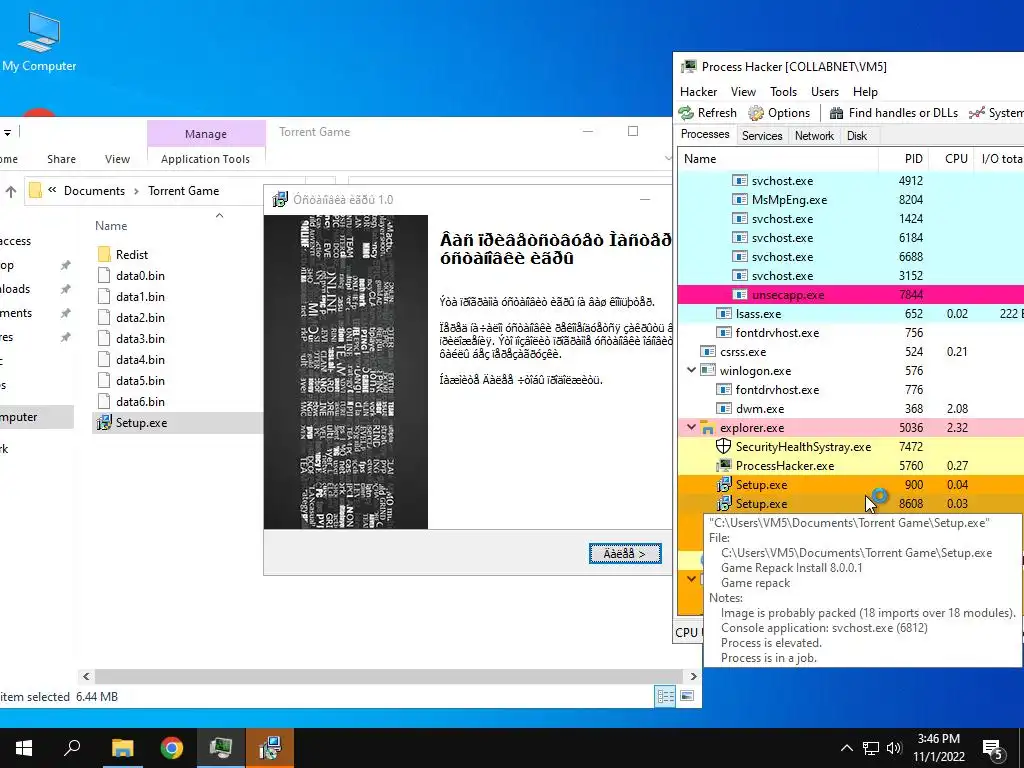
Task: Click the Setup.exe icon with PID 8608
Action: pos(724,503)
